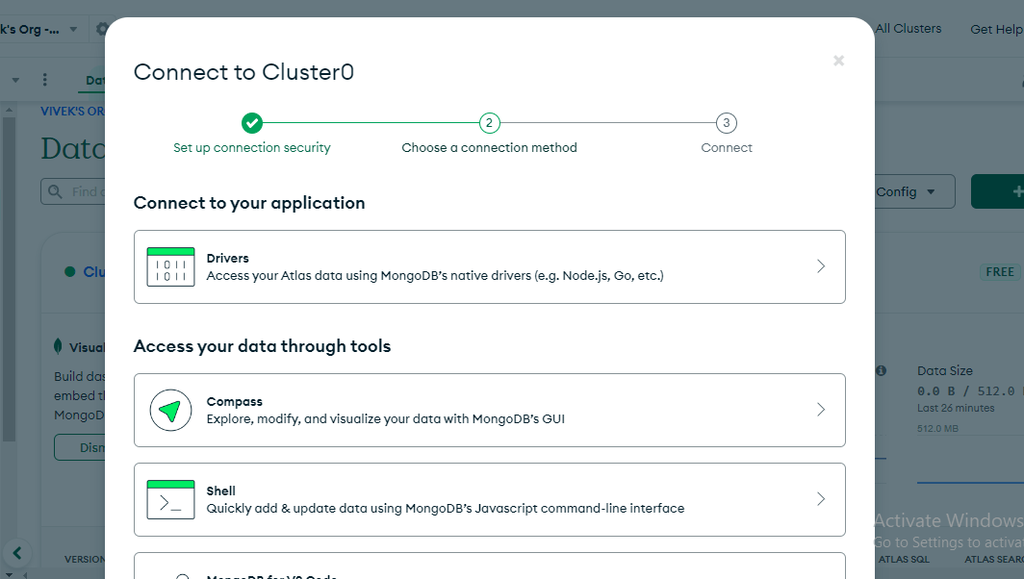This screenshot has height=579, width=1024.
Task: Click the search magnifier in Find field
Action: coord(55,192)
